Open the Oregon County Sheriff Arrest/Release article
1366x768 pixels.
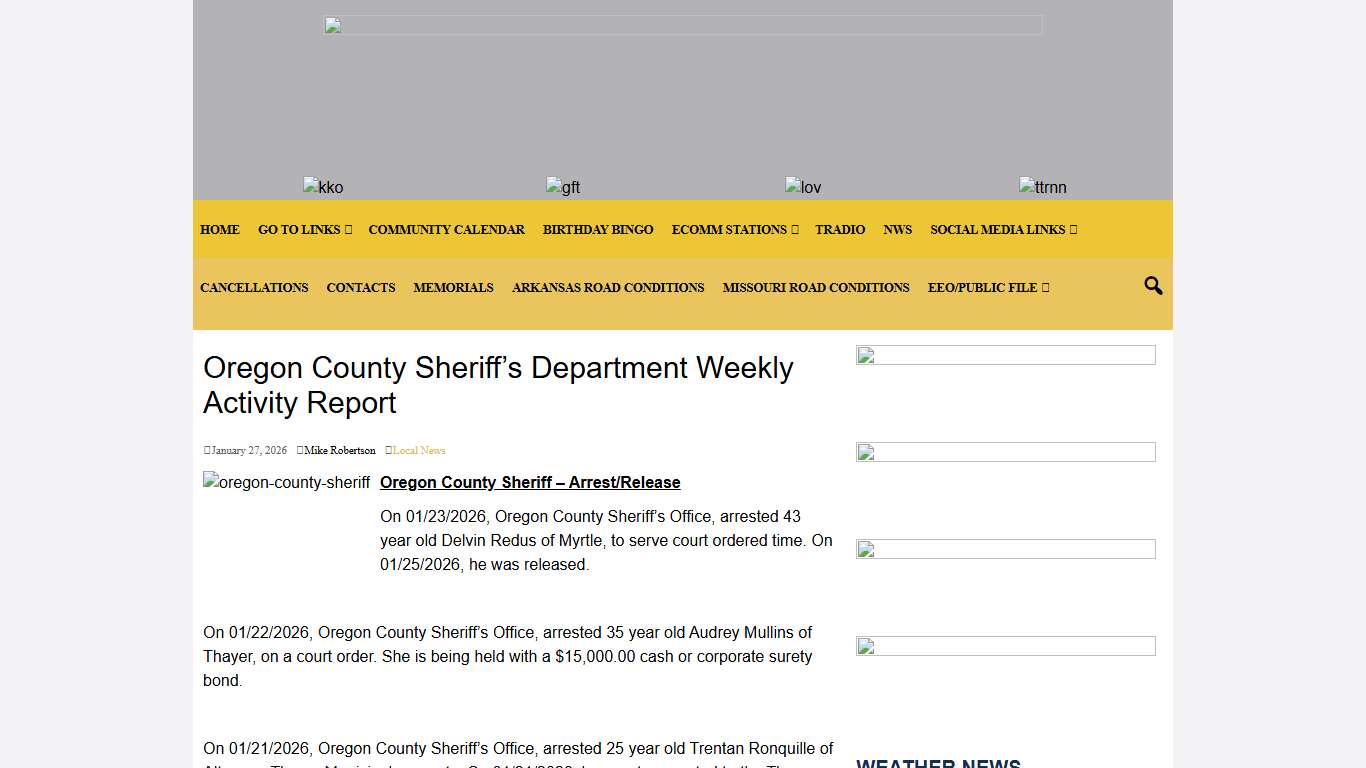pyautogui.click(x=529, y=482)
